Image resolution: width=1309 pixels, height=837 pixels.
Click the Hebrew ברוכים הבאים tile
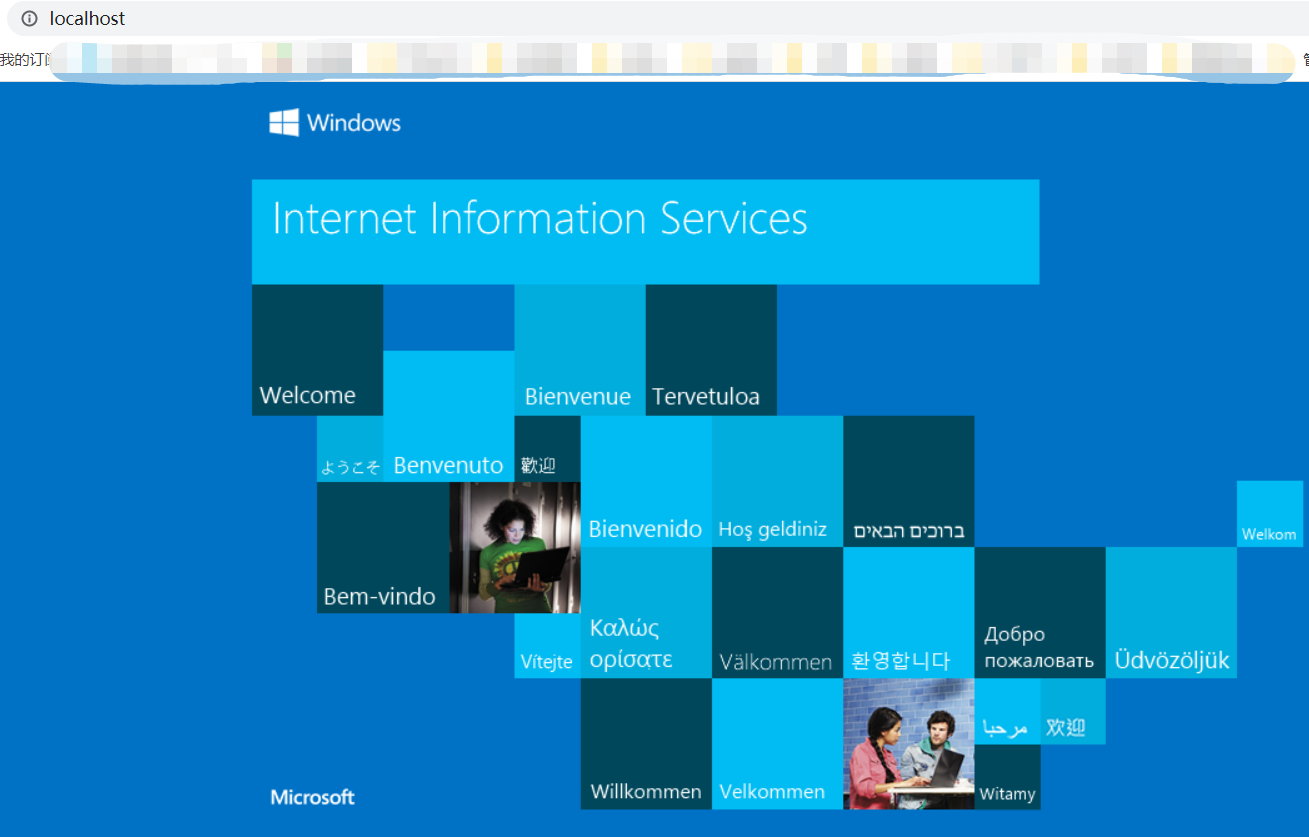click(908, 481)
